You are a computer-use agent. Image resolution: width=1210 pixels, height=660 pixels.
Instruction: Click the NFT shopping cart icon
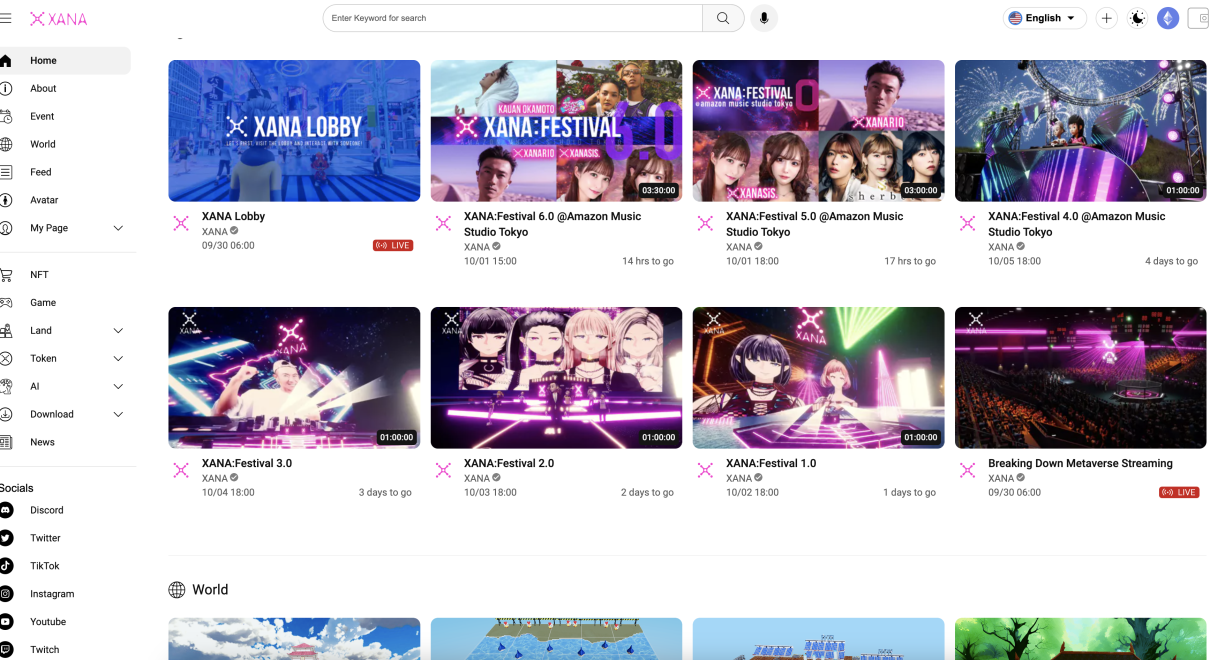coord(6,275)
